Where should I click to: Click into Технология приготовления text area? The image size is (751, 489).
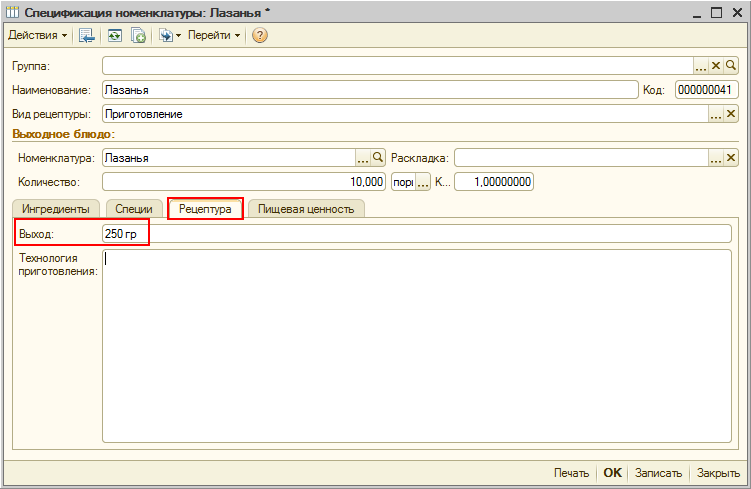[x=416, y=345]
